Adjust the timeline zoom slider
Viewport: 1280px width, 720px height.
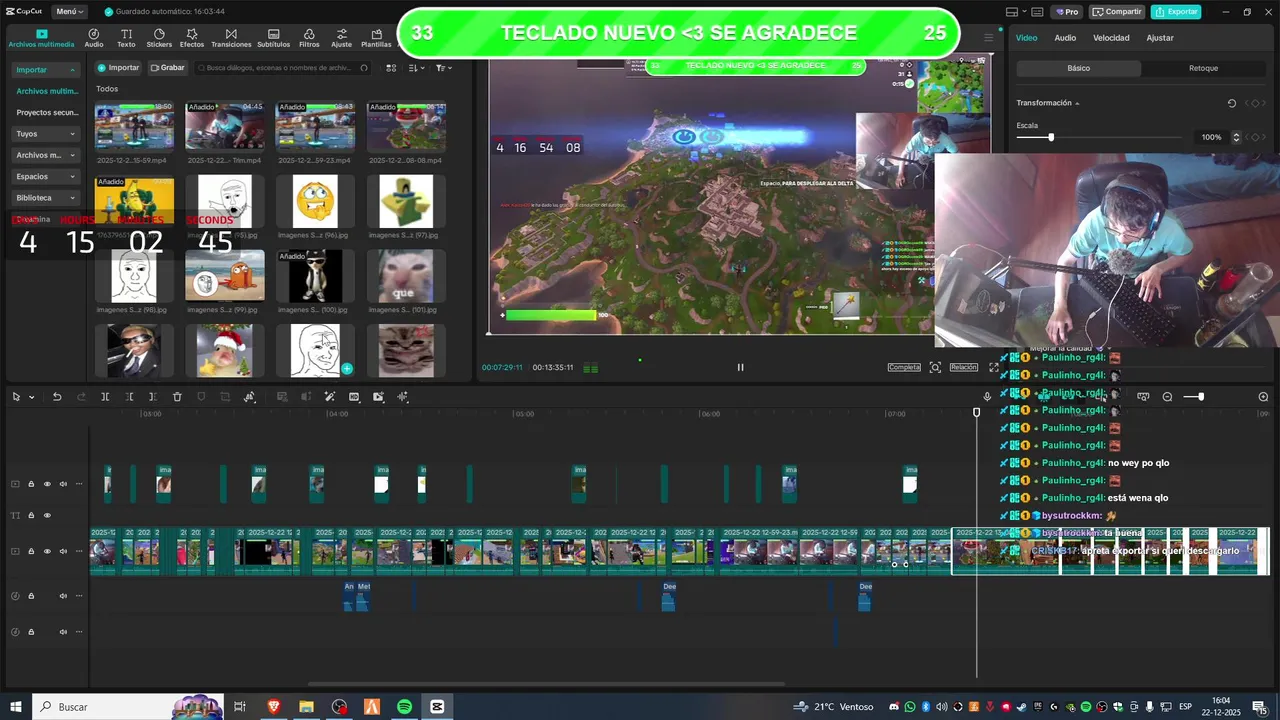(1200, 397)
